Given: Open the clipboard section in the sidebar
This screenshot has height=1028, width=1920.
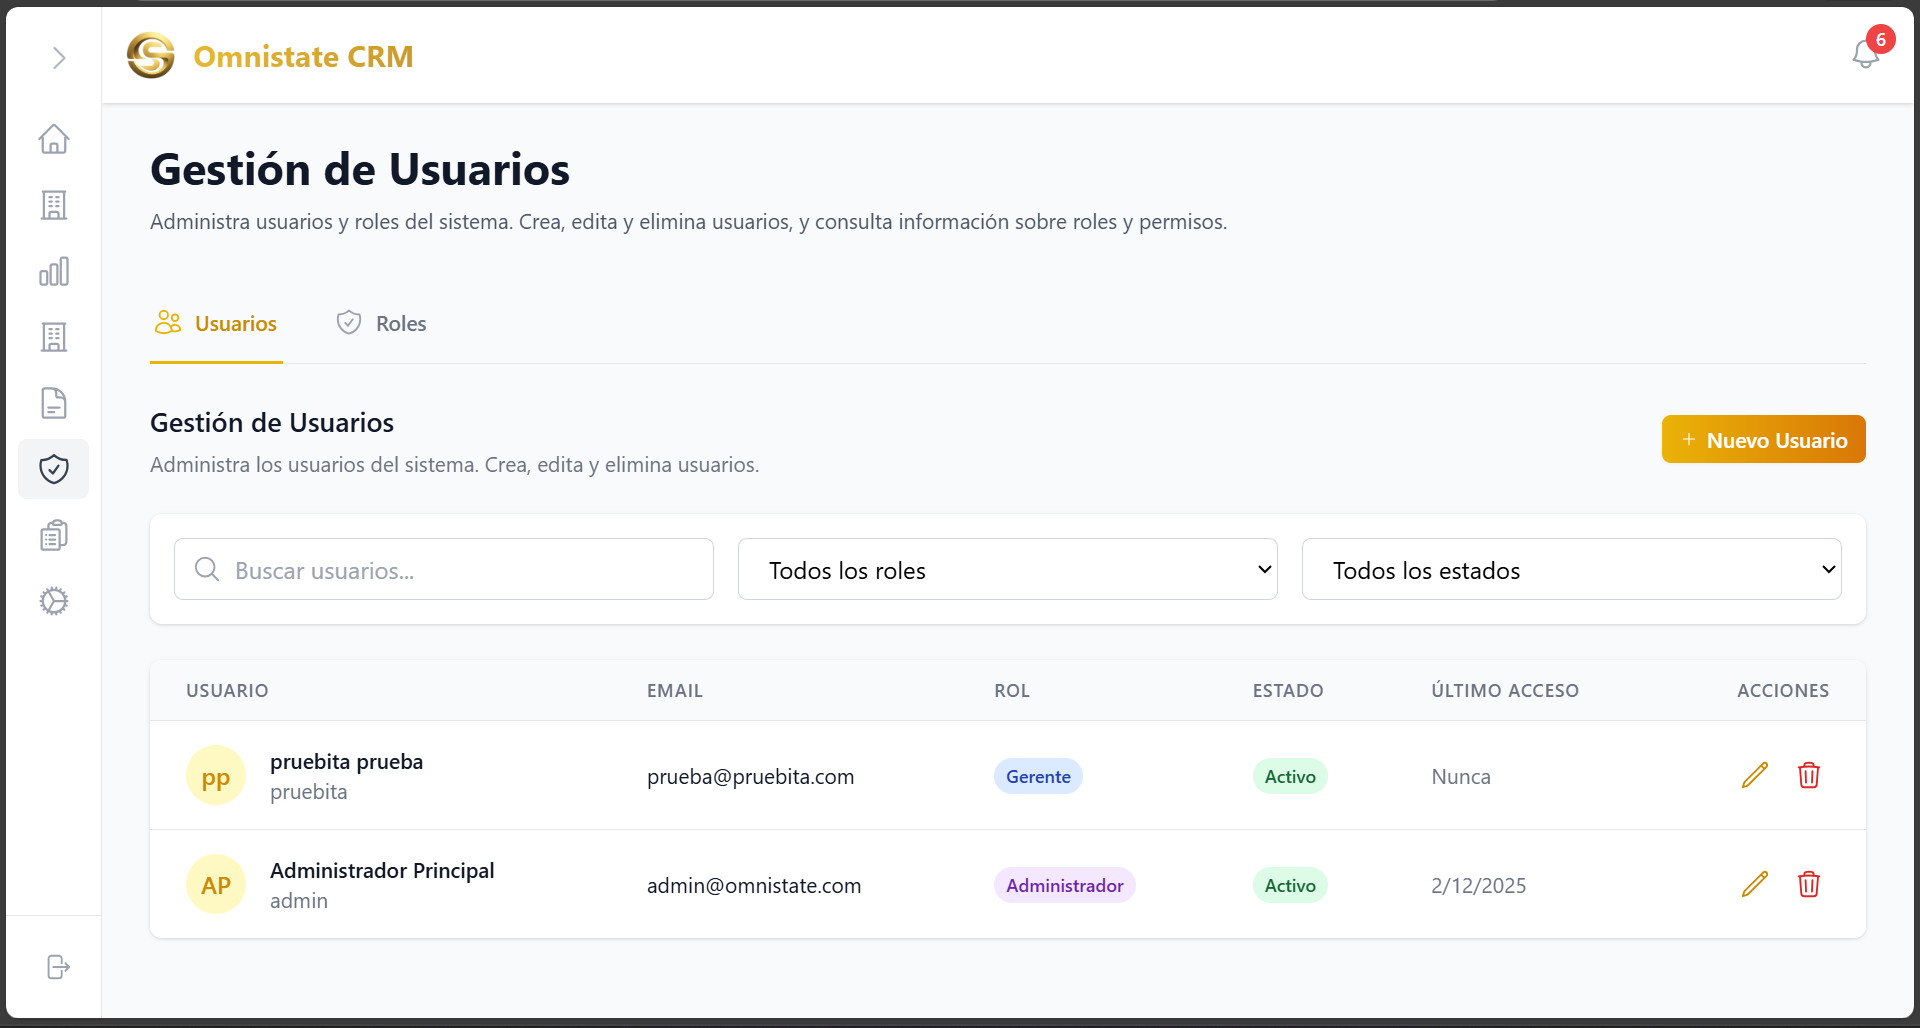Looking at the screenshot, I should point(54,534).
